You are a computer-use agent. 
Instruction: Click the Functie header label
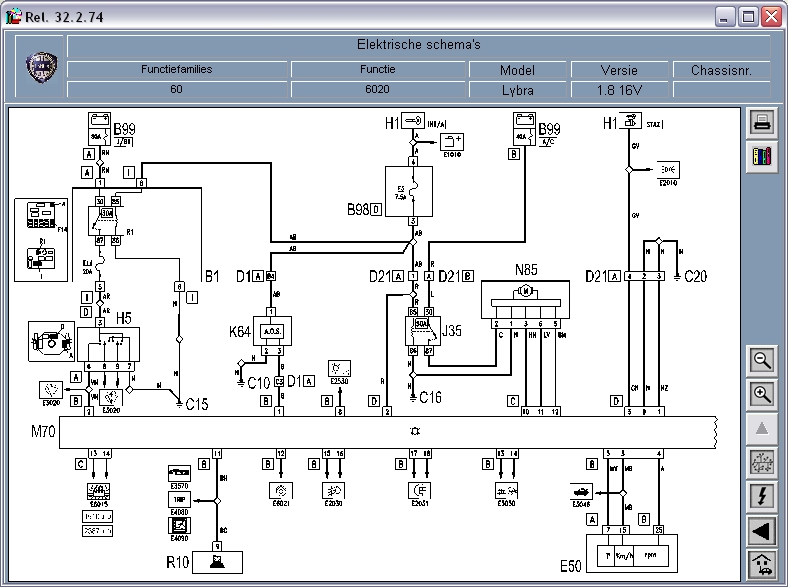pos(377,69)
